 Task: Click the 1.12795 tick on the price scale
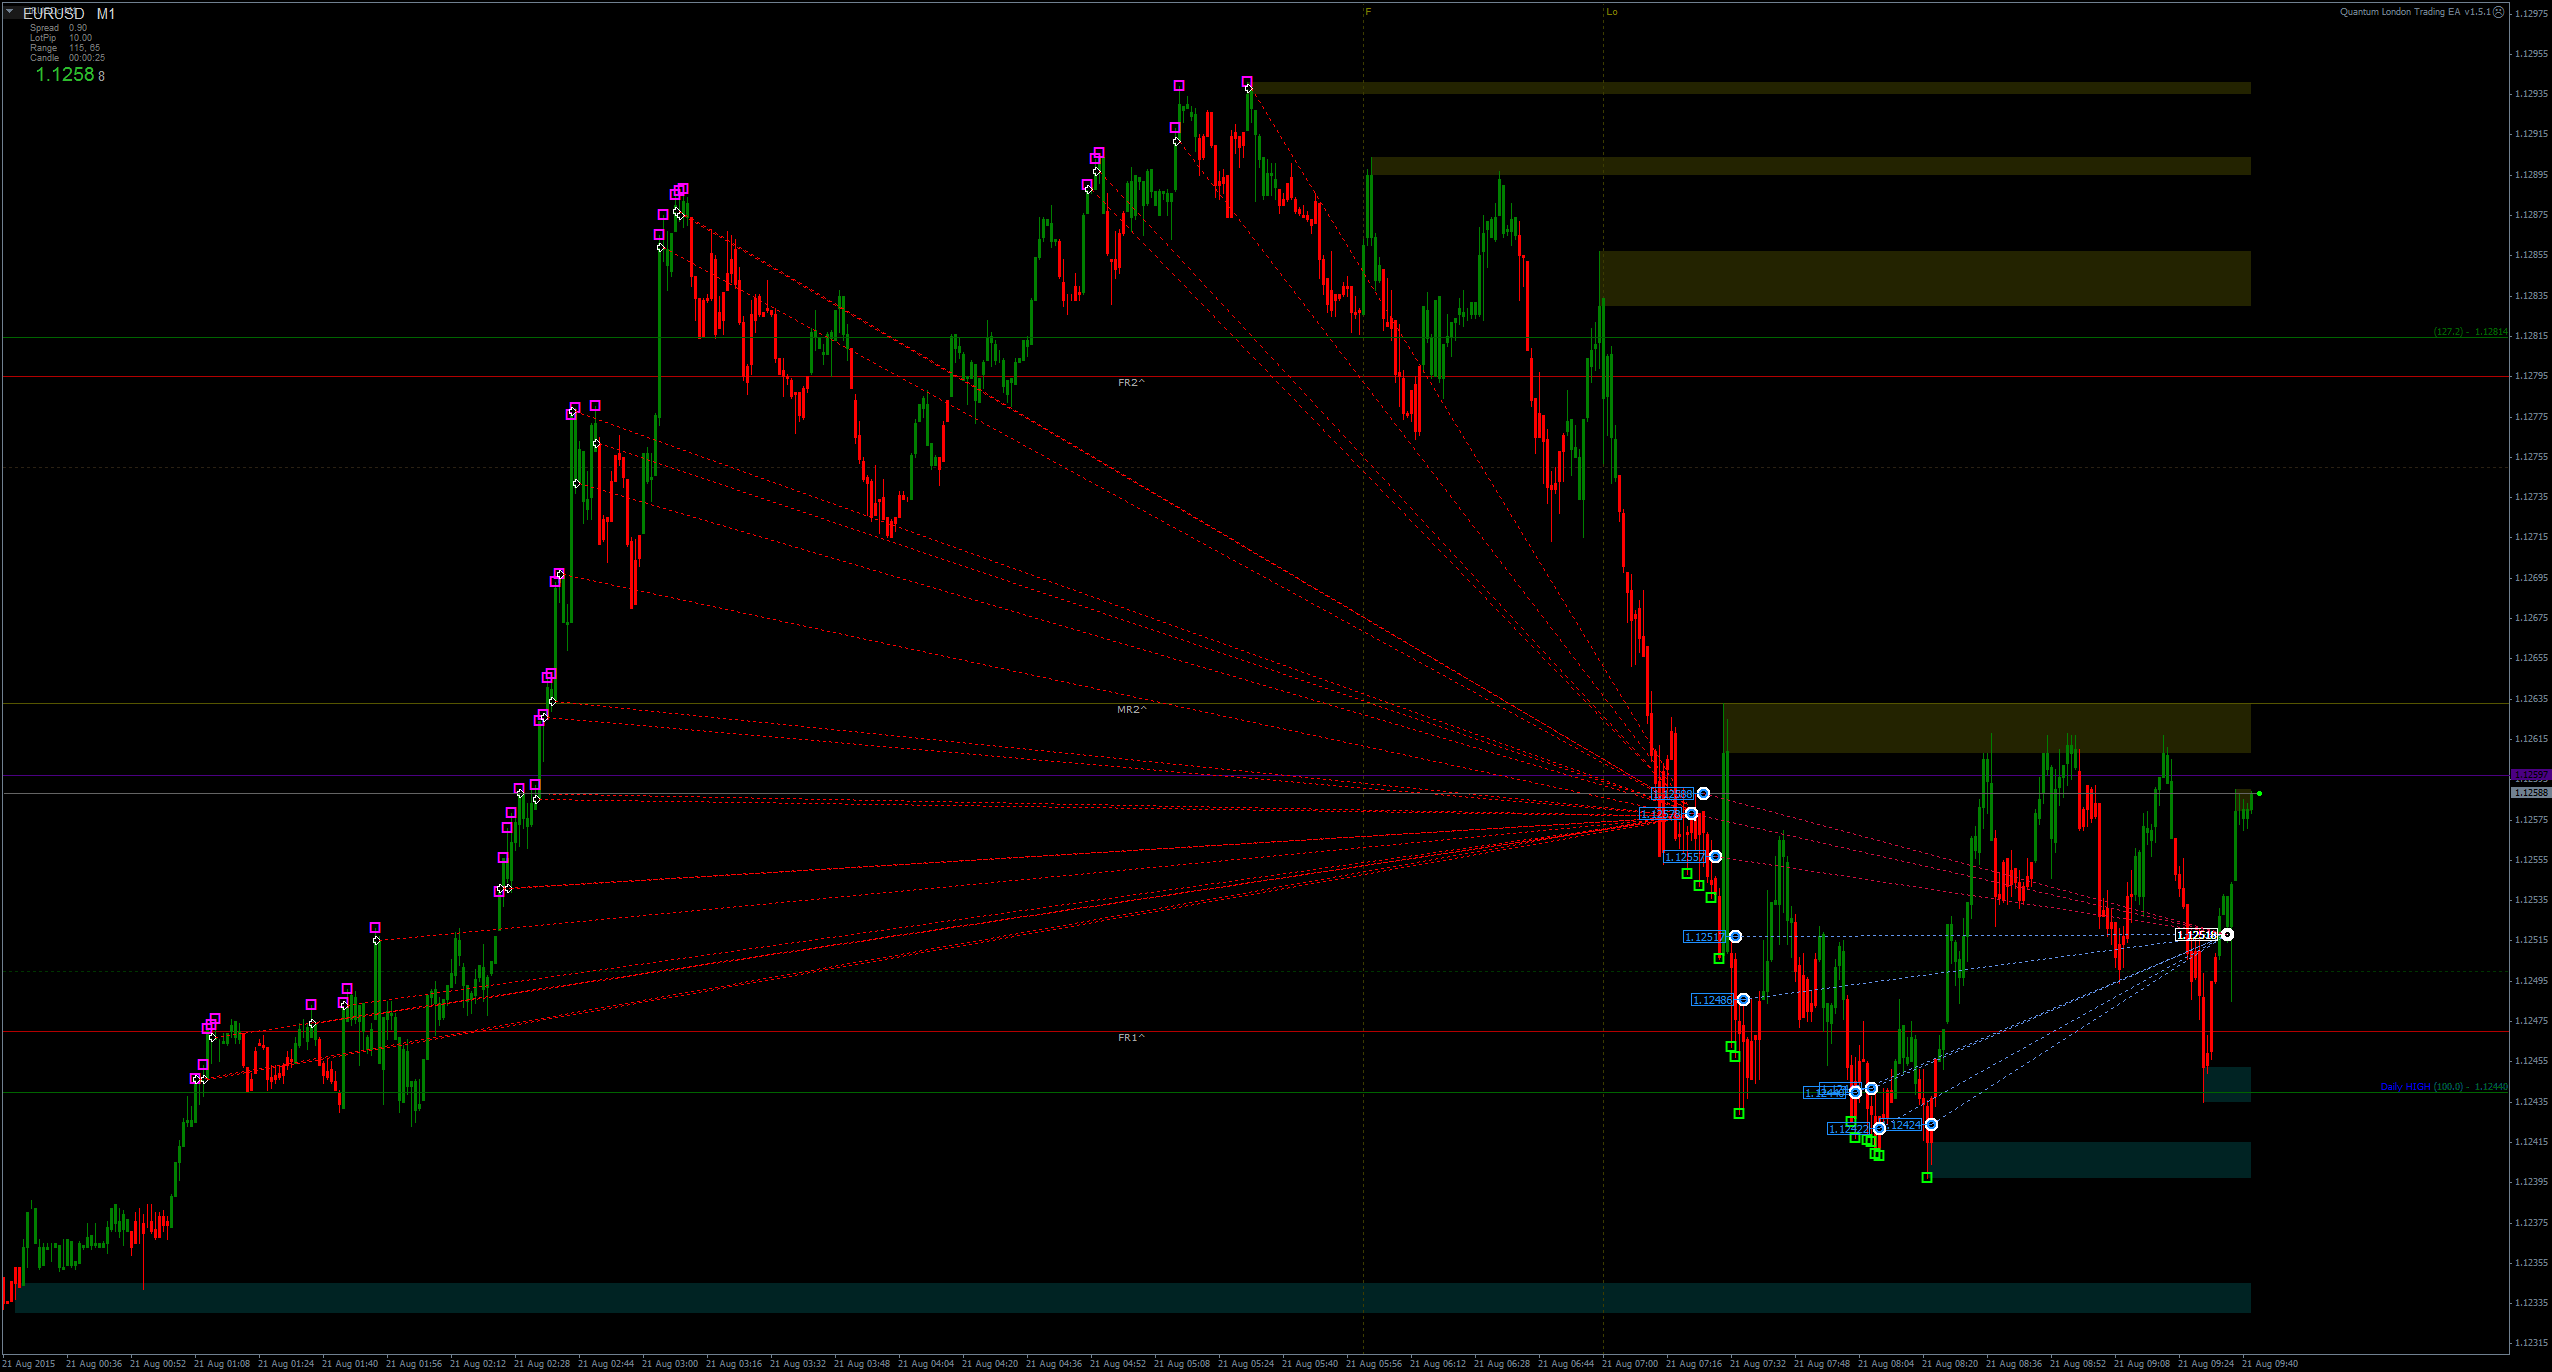(x=2532, y=376)
